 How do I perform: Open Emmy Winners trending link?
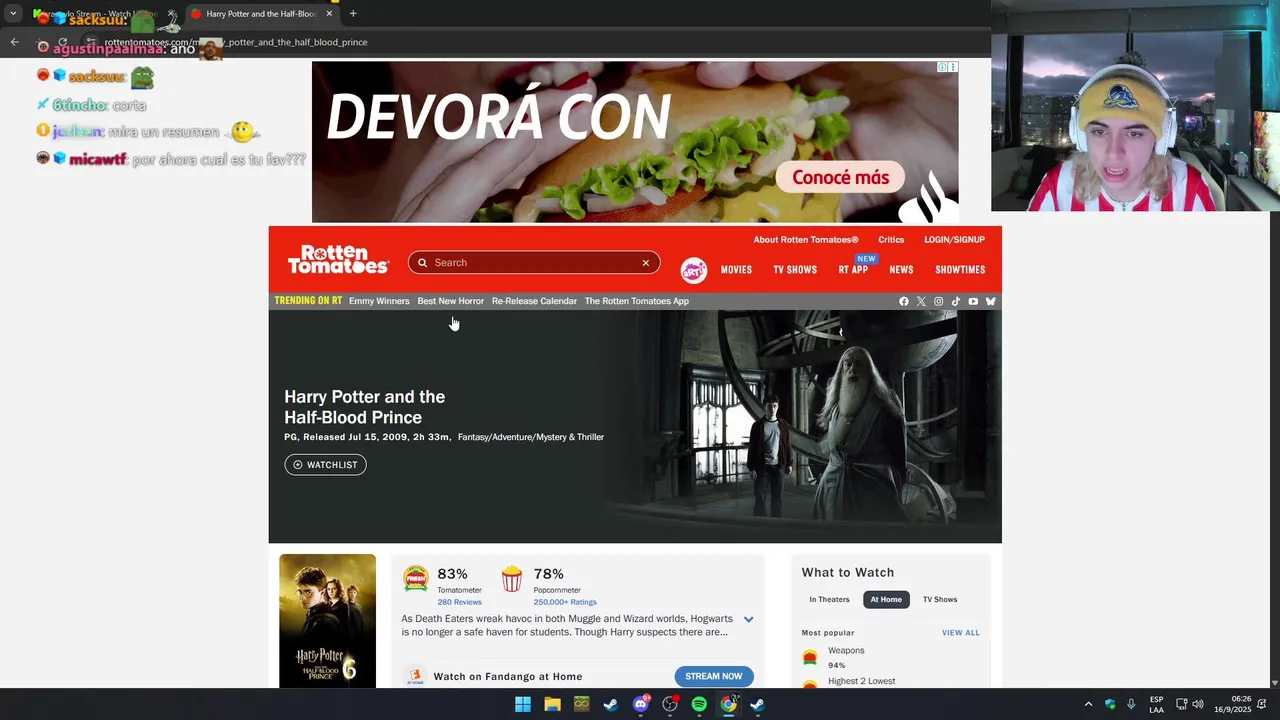click(379, 301)
